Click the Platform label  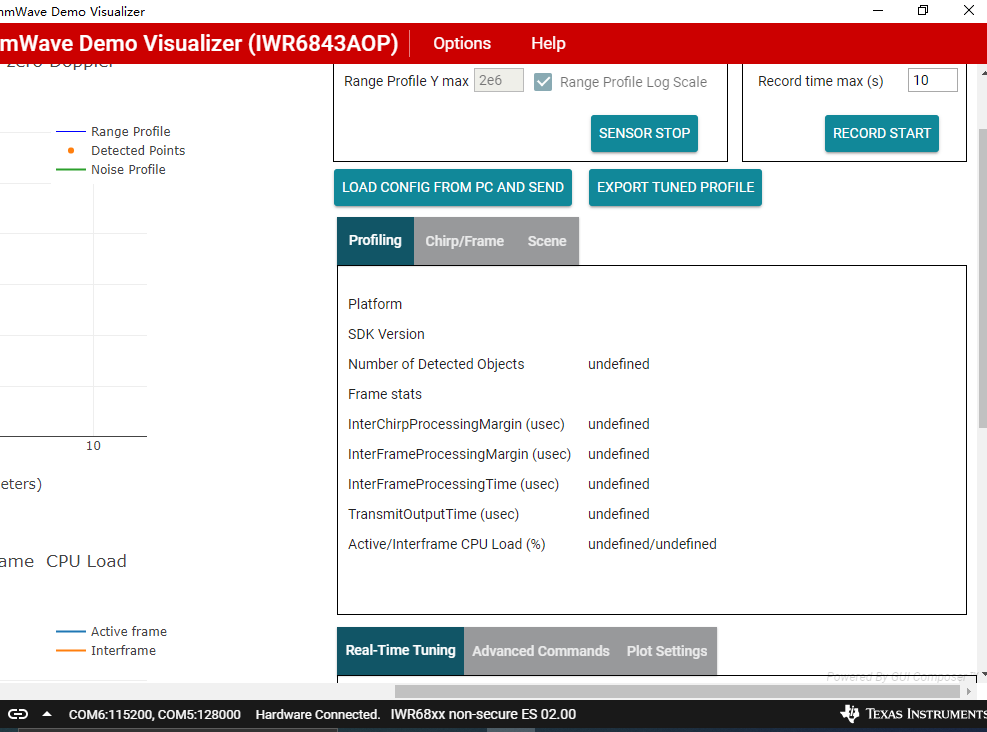tap(375, 304)
